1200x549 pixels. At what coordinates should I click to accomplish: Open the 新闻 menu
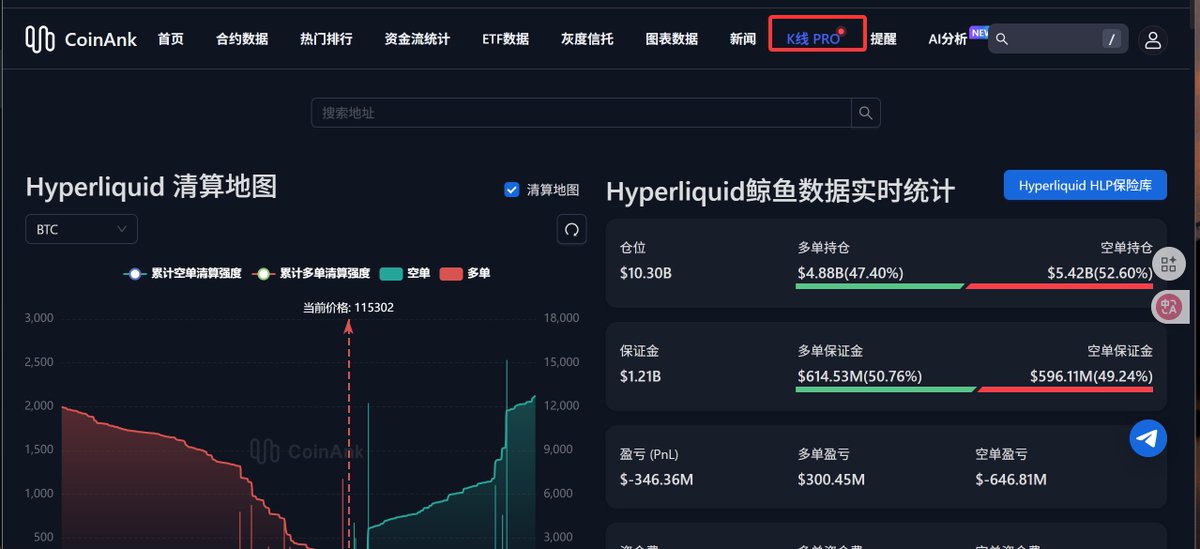tap(743, 39)
